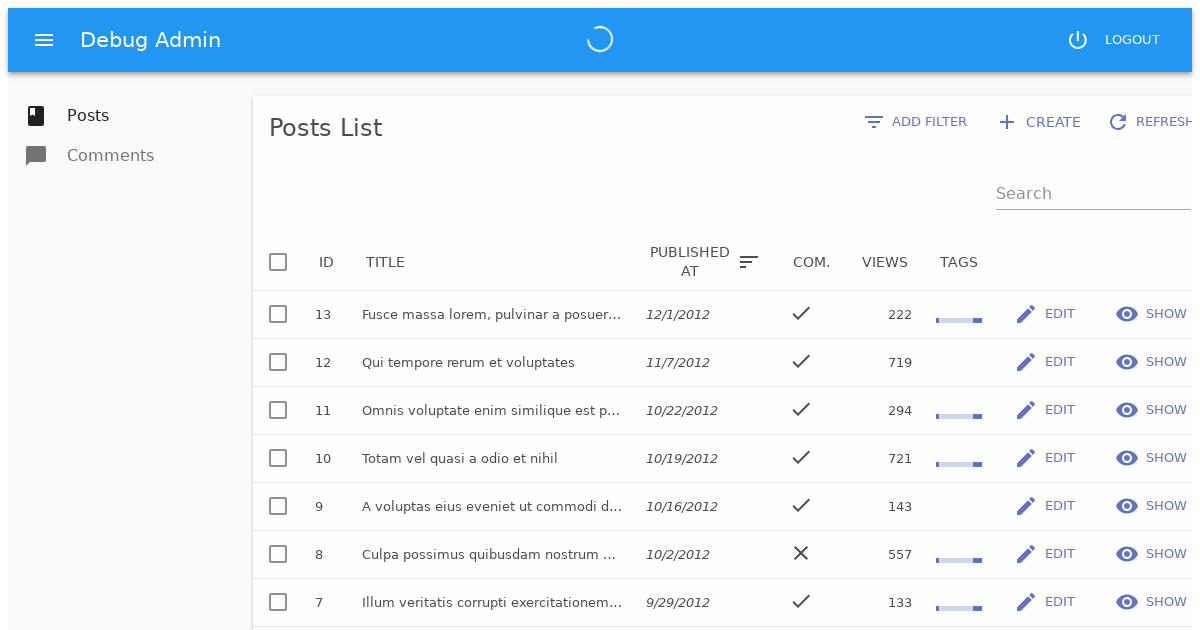Click the pencil icon for post 8
Image resolution: width=1200 pixels, height=630 pixels.
tap(1025, 554)
